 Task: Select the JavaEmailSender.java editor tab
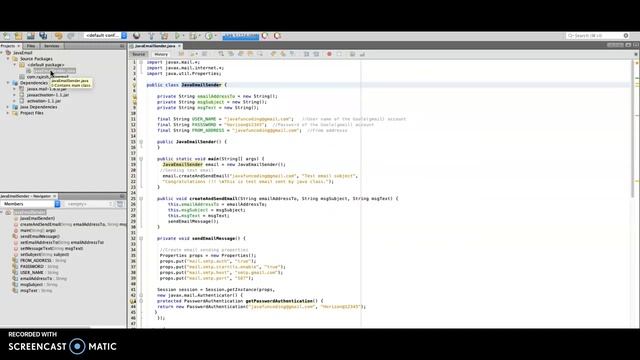155,46
